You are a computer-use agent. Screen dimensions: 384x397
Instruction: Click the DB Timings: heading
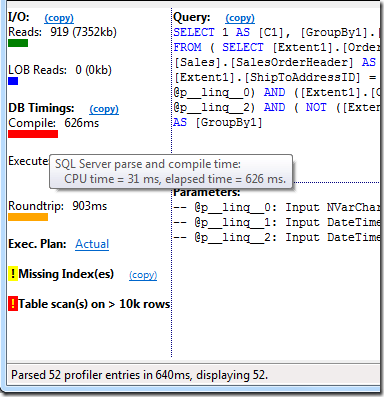pos(41,108)
